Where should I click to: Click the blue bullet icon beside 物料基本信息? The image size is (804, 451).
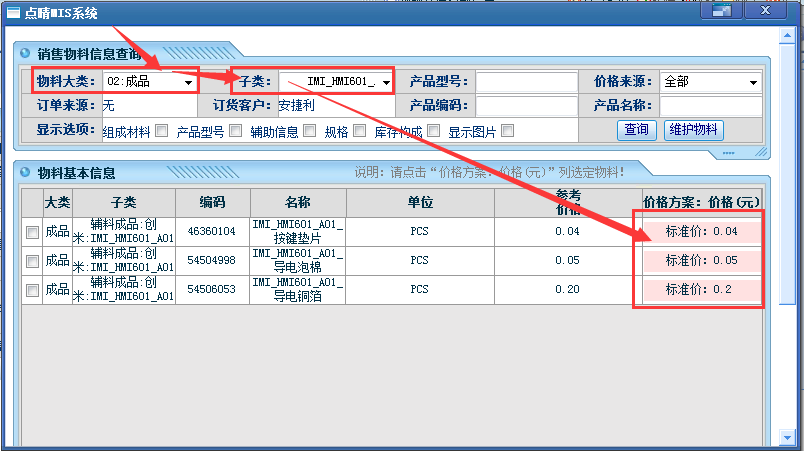point(25,172)
